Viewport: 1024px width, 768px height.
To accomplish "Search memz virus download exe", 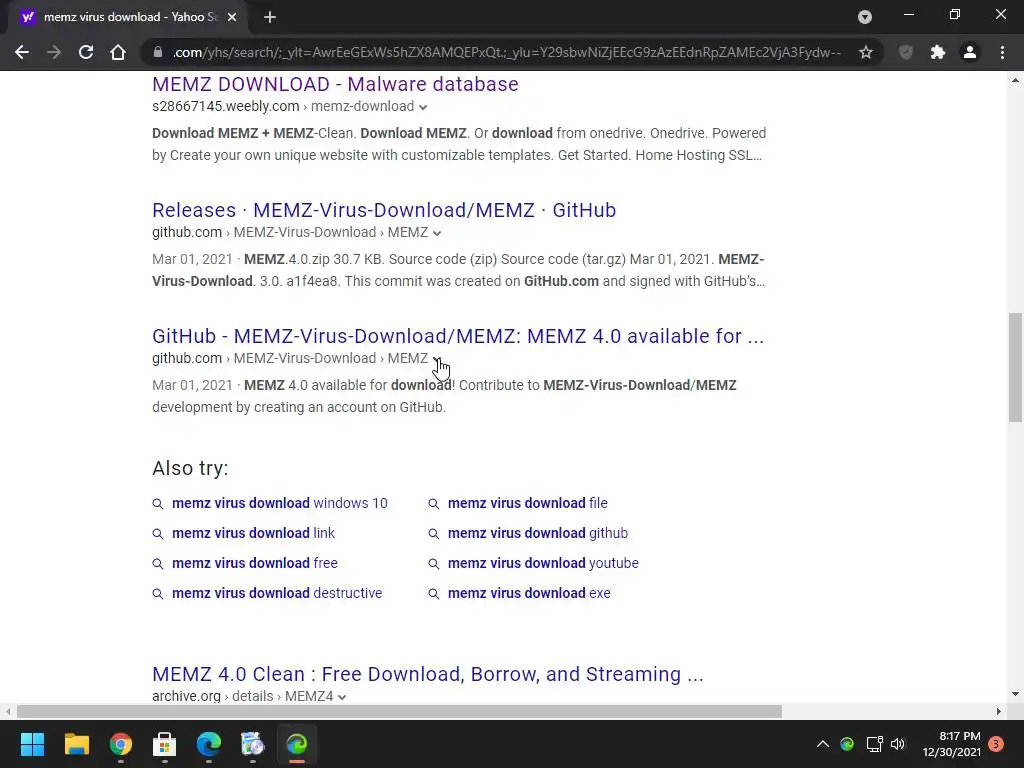I will coord(529,593).
